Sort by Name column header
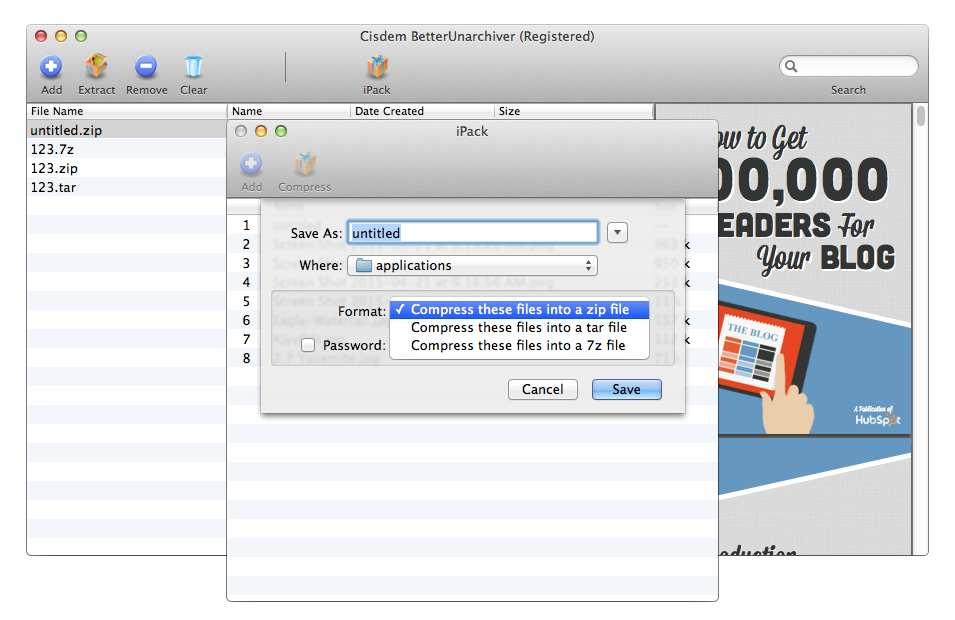Screen dimensions: 955x620 click(289, 111)
